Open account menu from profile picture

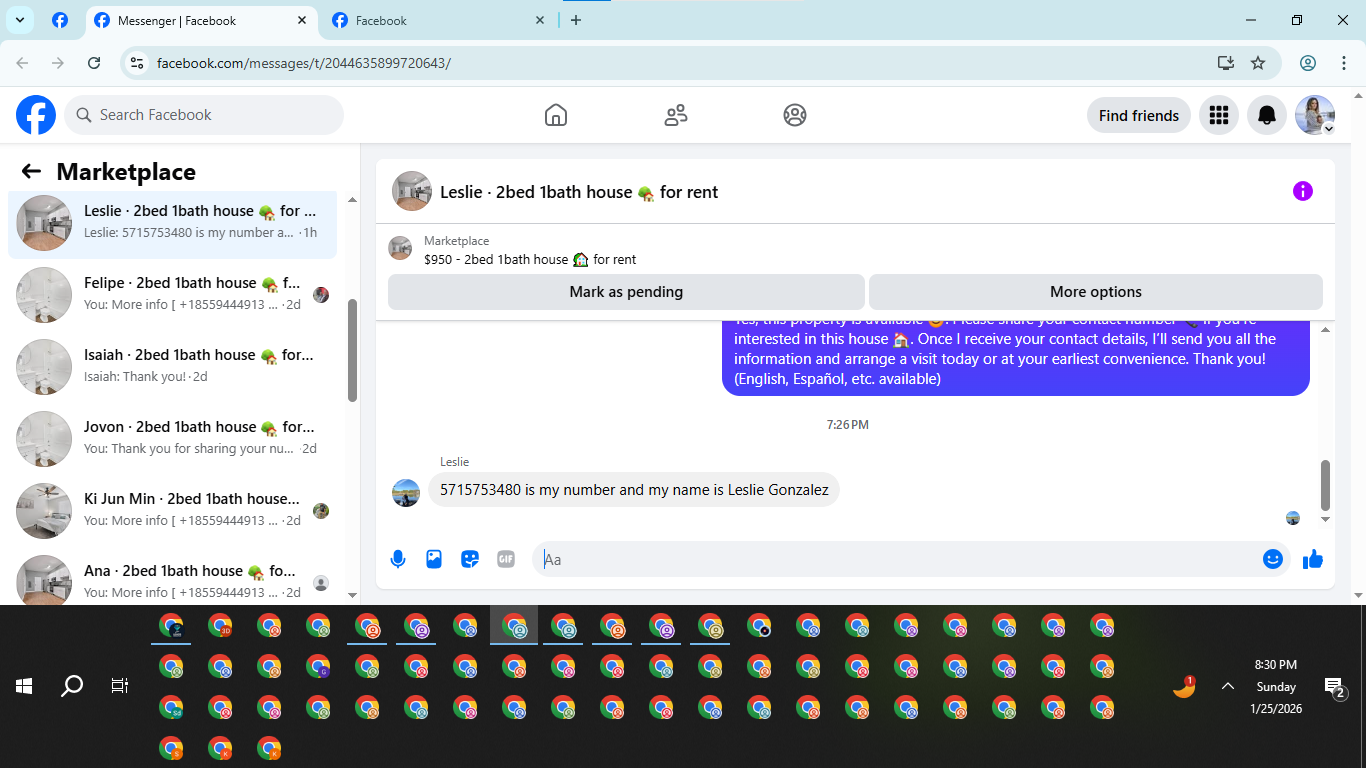point(1315,115)
